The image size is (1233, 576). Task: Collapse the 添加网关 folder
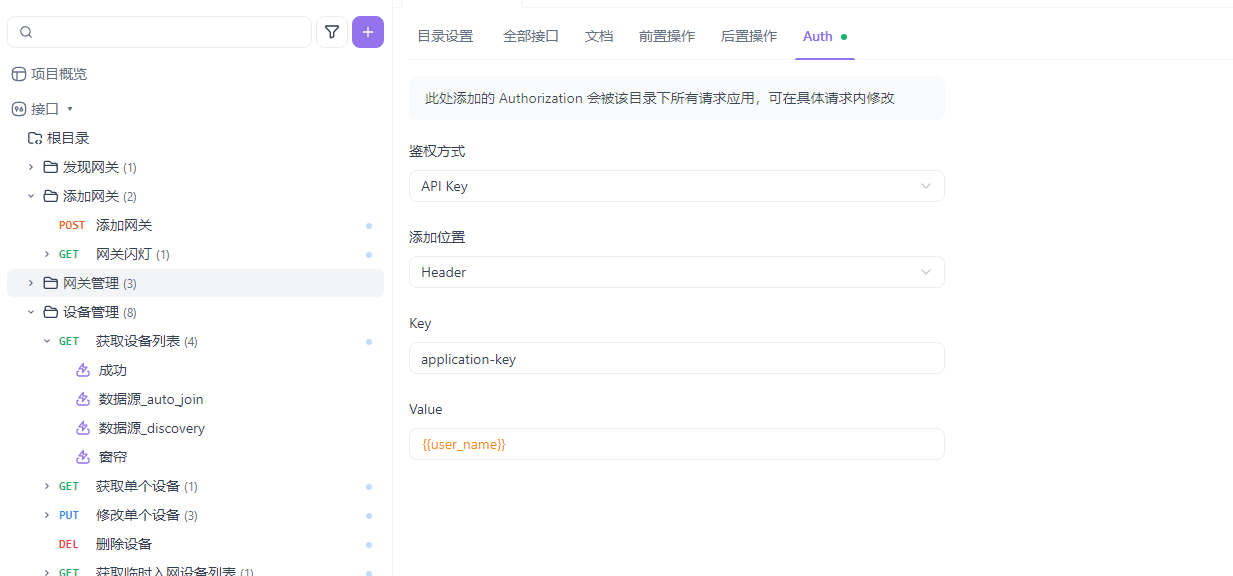31,196
